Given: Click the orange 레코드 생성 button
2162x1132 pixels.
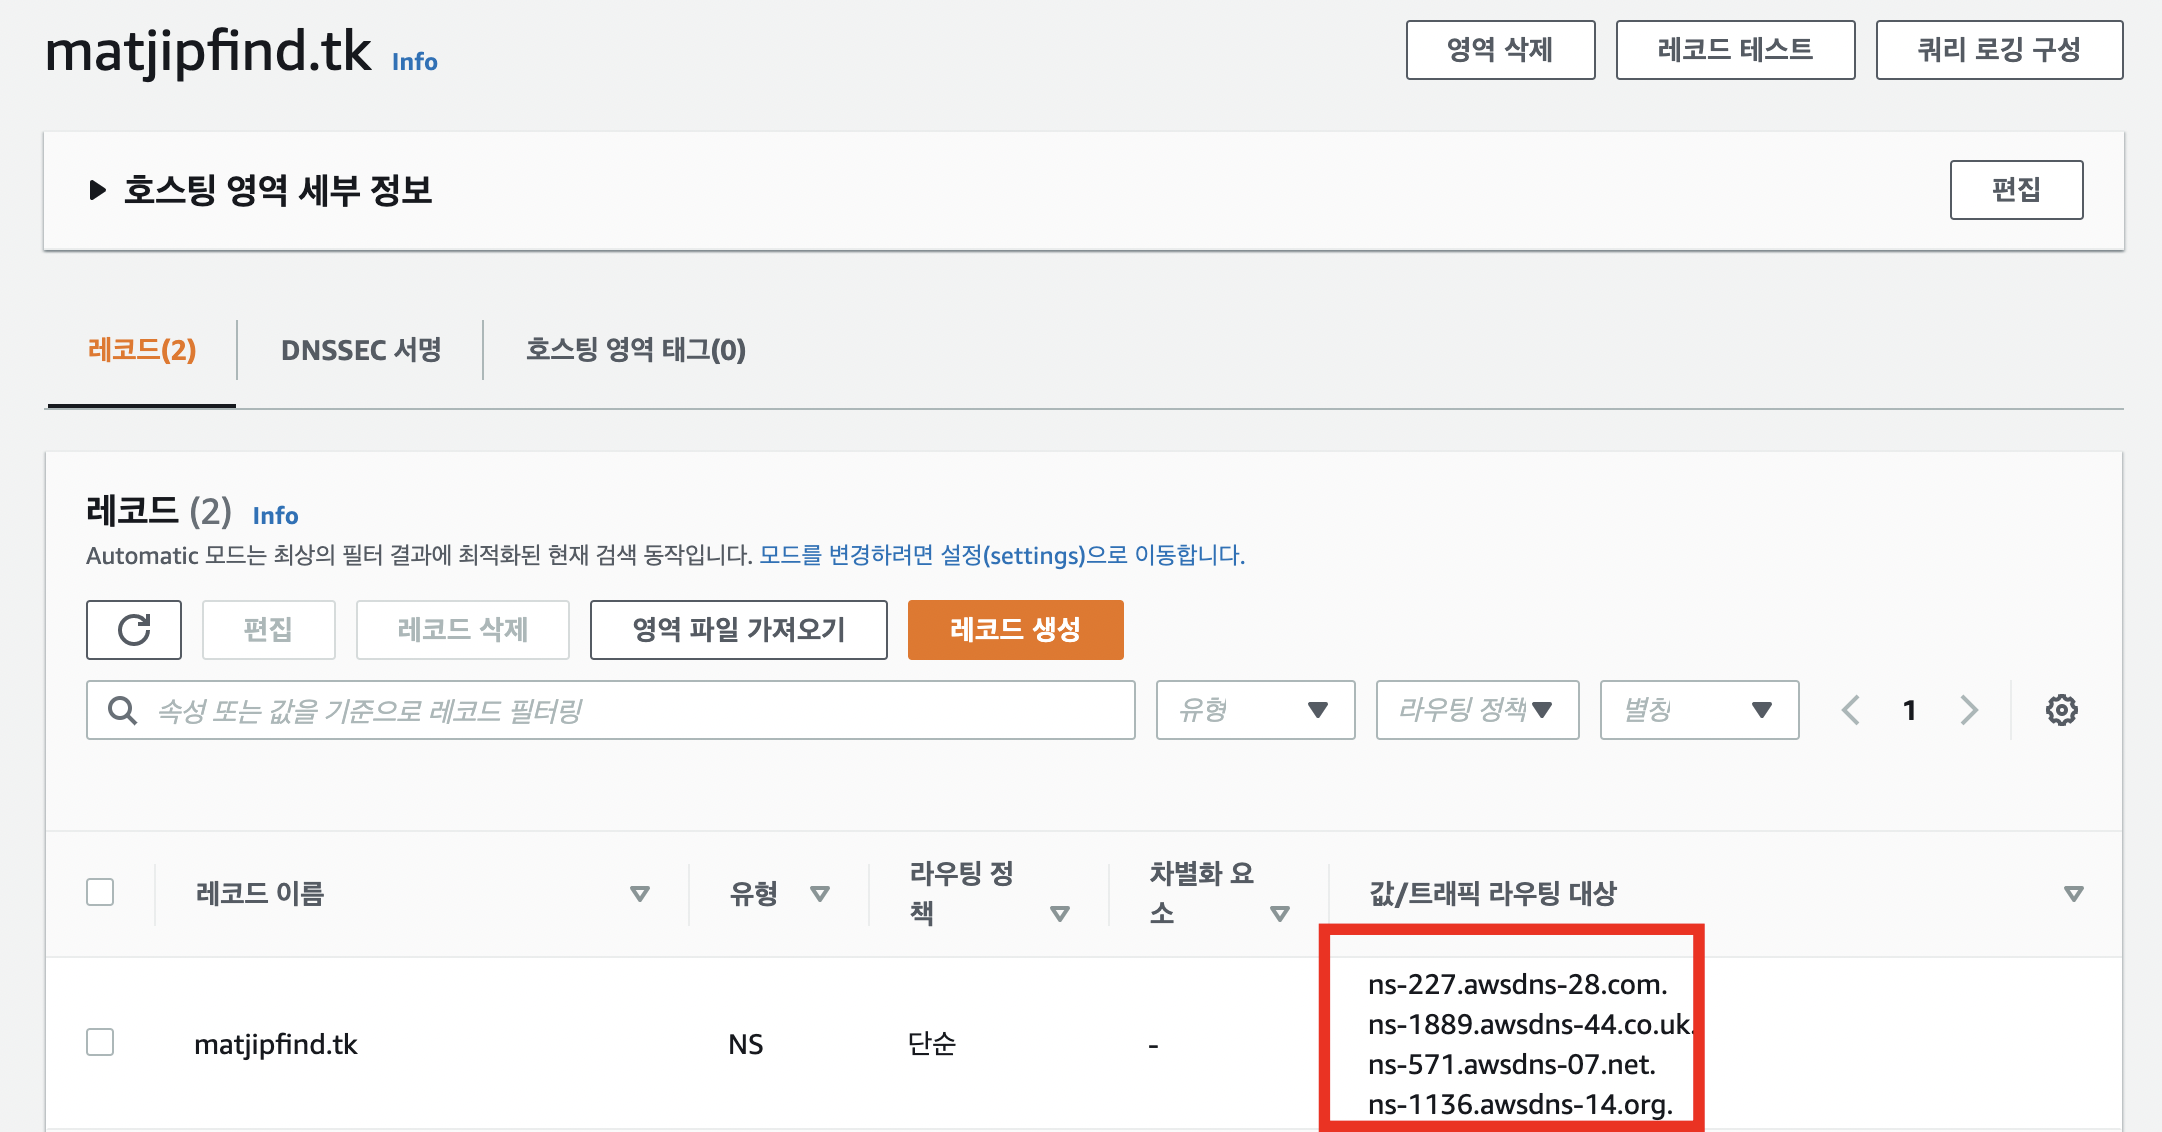Looking at the screenshot, I should [1015, 630].
